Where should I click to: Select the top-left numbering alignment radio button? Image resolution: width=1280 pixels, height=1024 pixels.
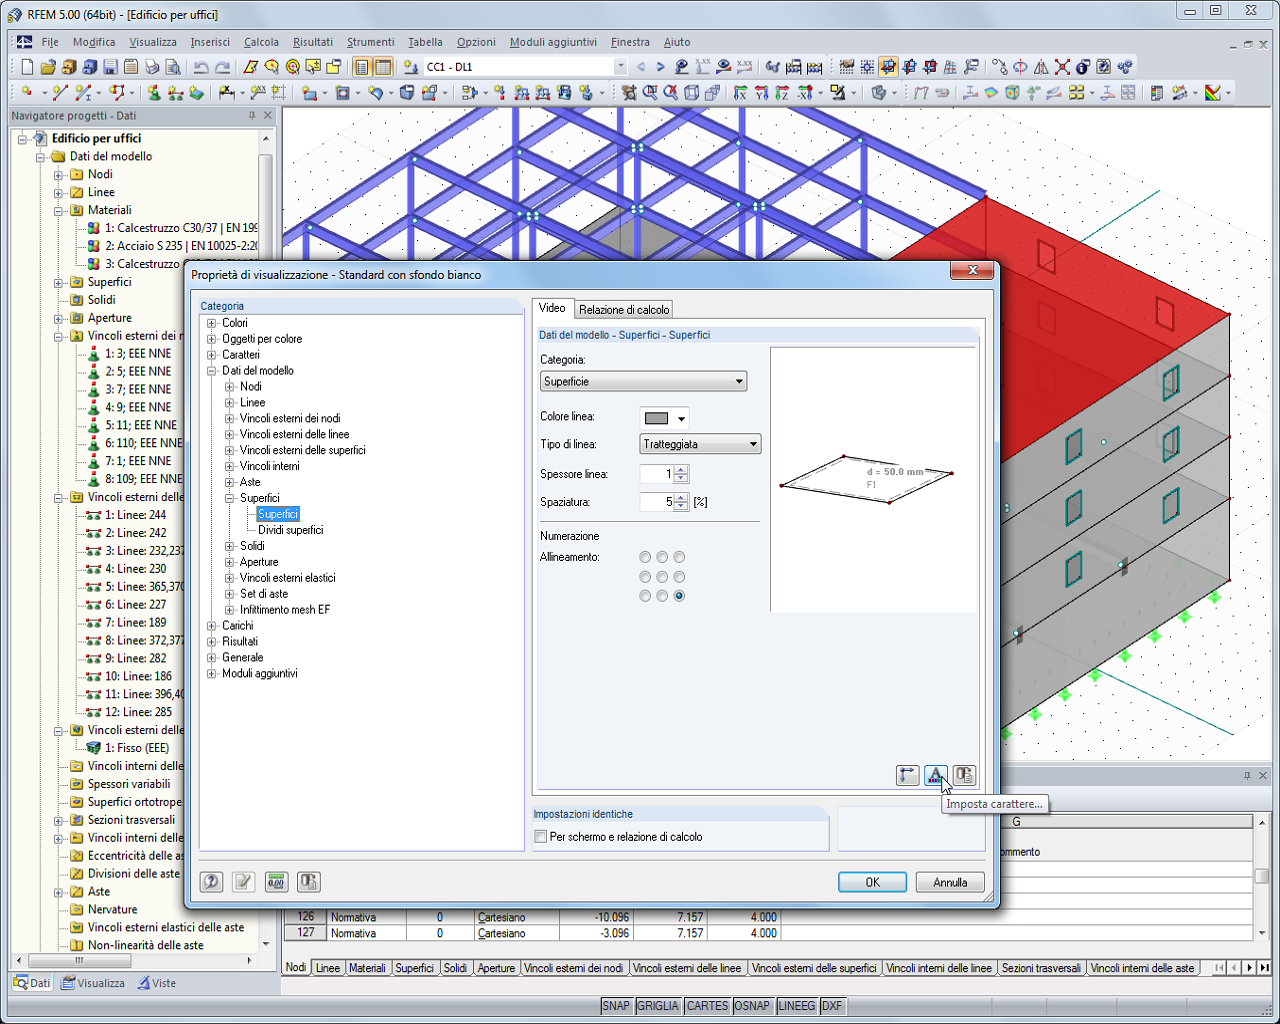pos(645,557)
